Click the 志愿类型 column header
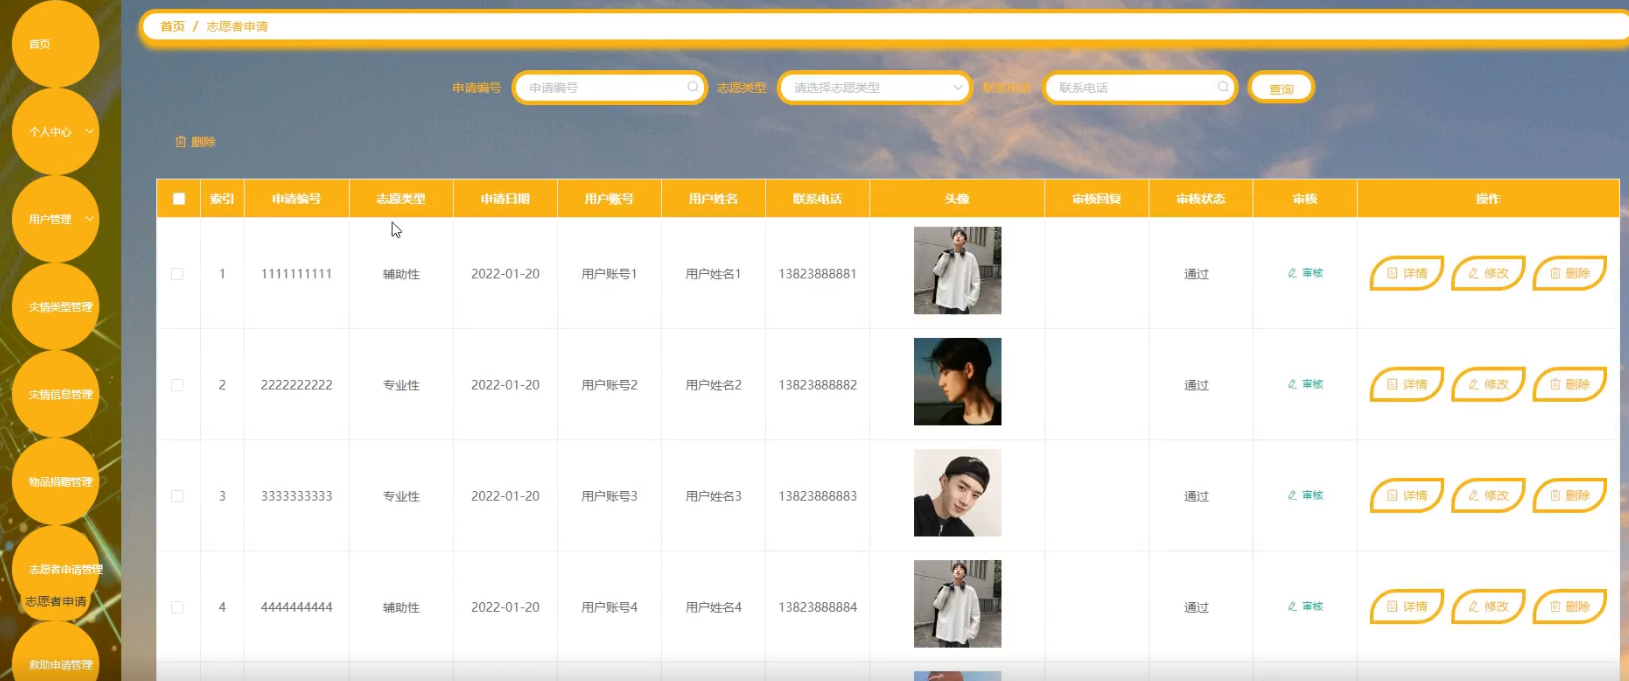The image size is (1629, 681). (x=401, y=199)
